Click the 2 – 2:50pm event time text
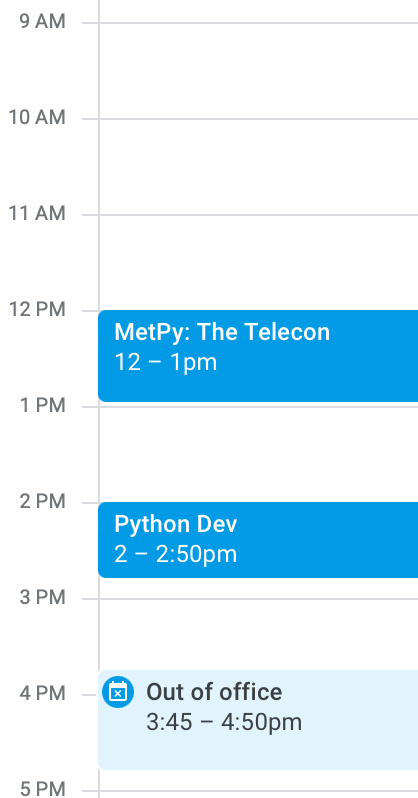418x798 pixels. coord(176,554)
